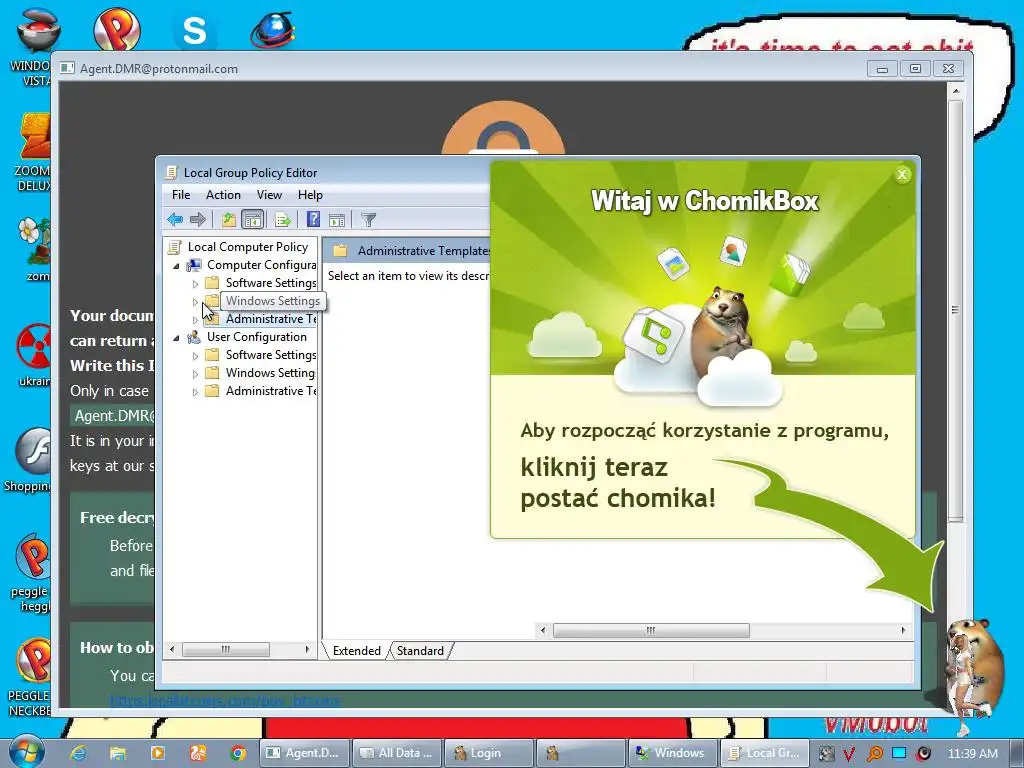
Task: Click vertical scrollbar thumb in Agent.DMR window
Action: click(955, 310)
